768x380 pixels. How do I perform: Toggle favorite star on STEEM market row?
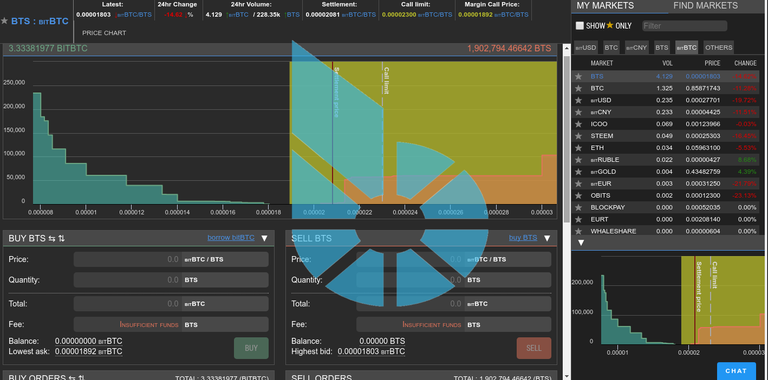pyautogui.click(x=578, y=136)
